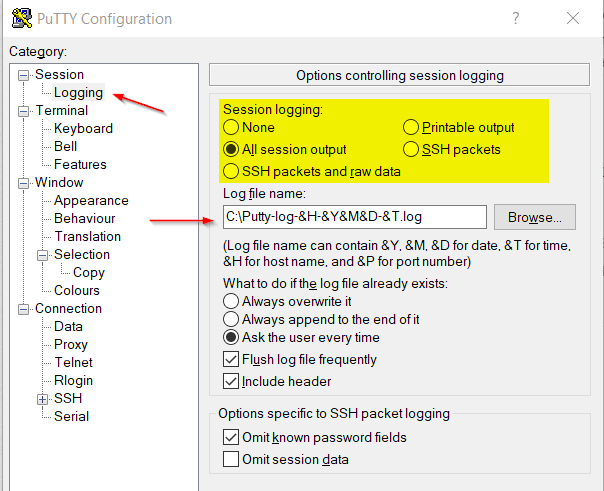The image size is (604, 491).
Task: Collapse the Selection tree node
Action: click(43, 255)
